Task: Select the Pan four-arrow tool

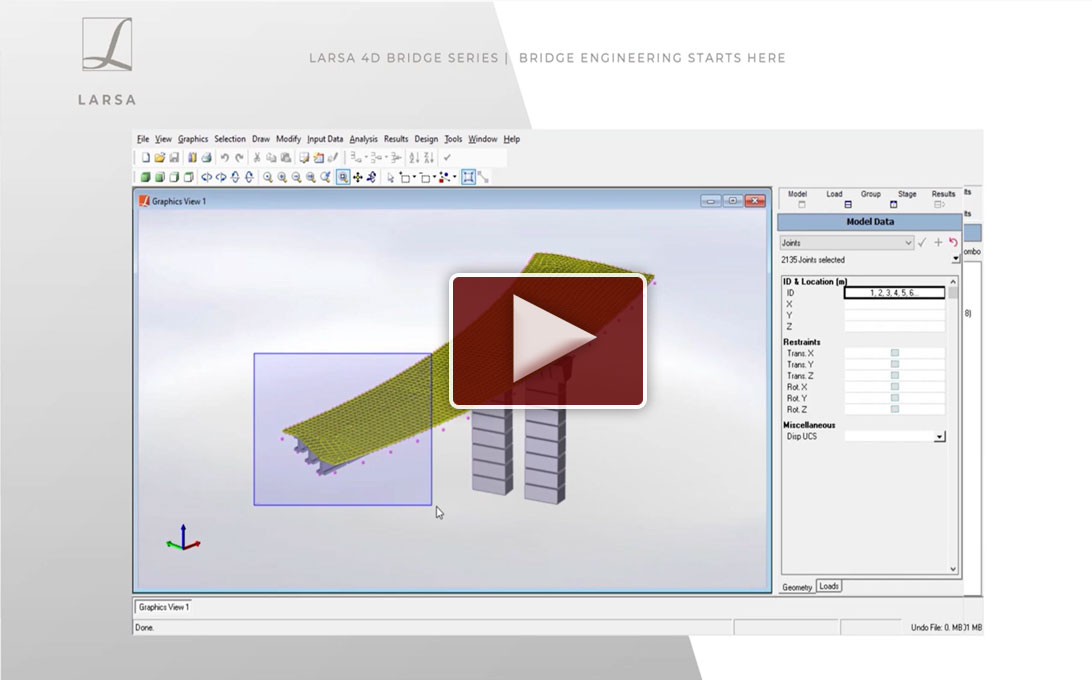Action: [x=357, y=178]
